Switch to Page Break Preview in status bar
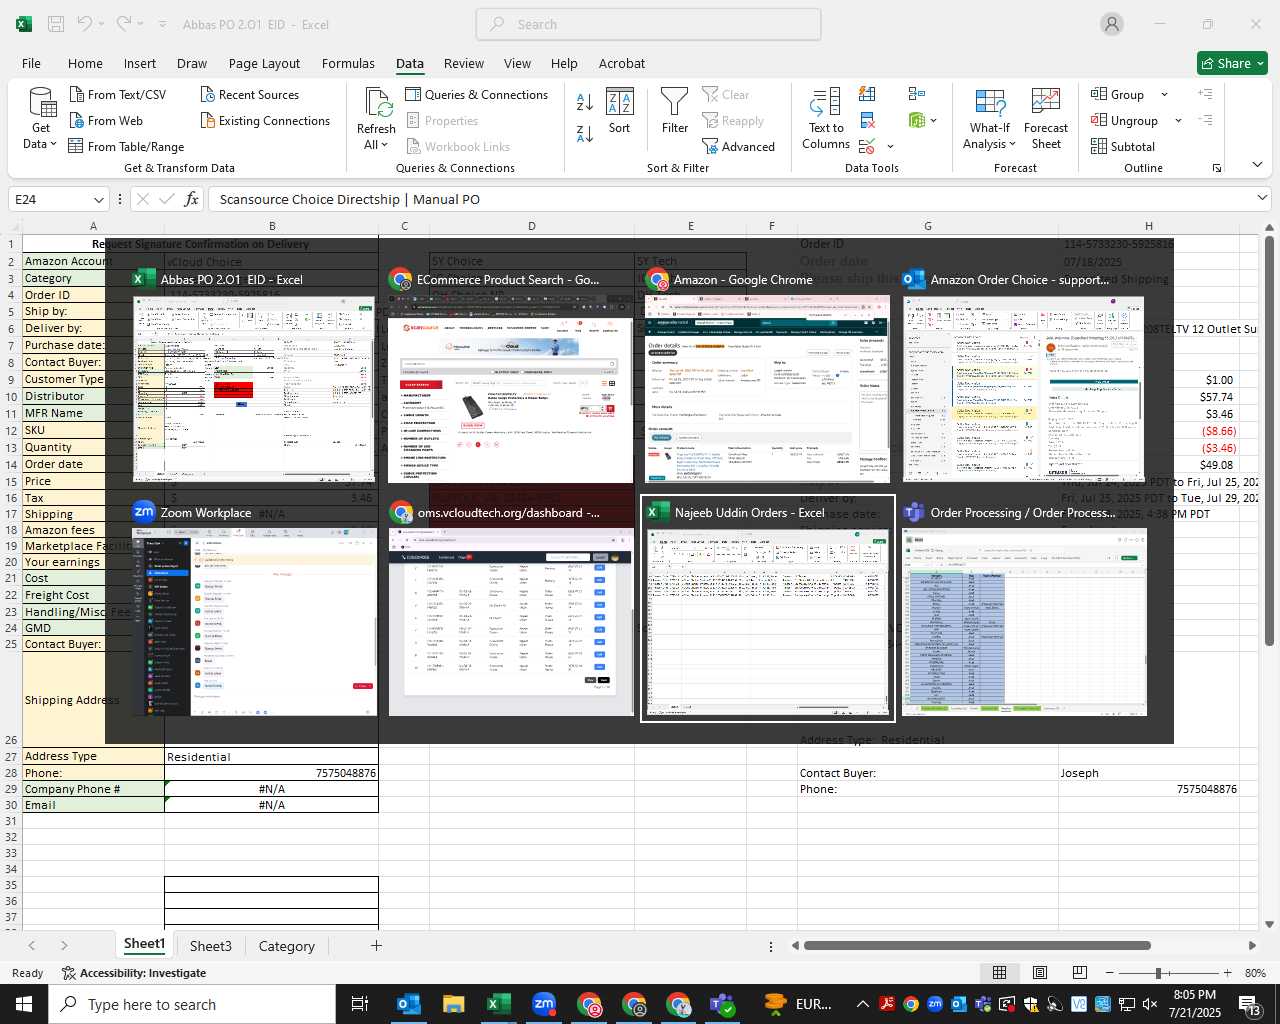1280x1024 pixels. pyautogui.click(x=1079, y=972)
